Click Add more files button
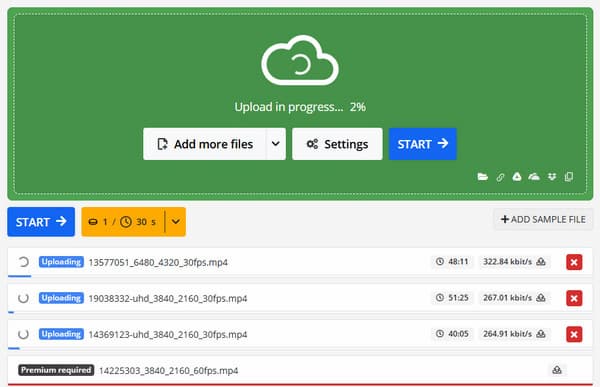Image resolution: width=600 pixels, height=387 pixels. point(205,144)
